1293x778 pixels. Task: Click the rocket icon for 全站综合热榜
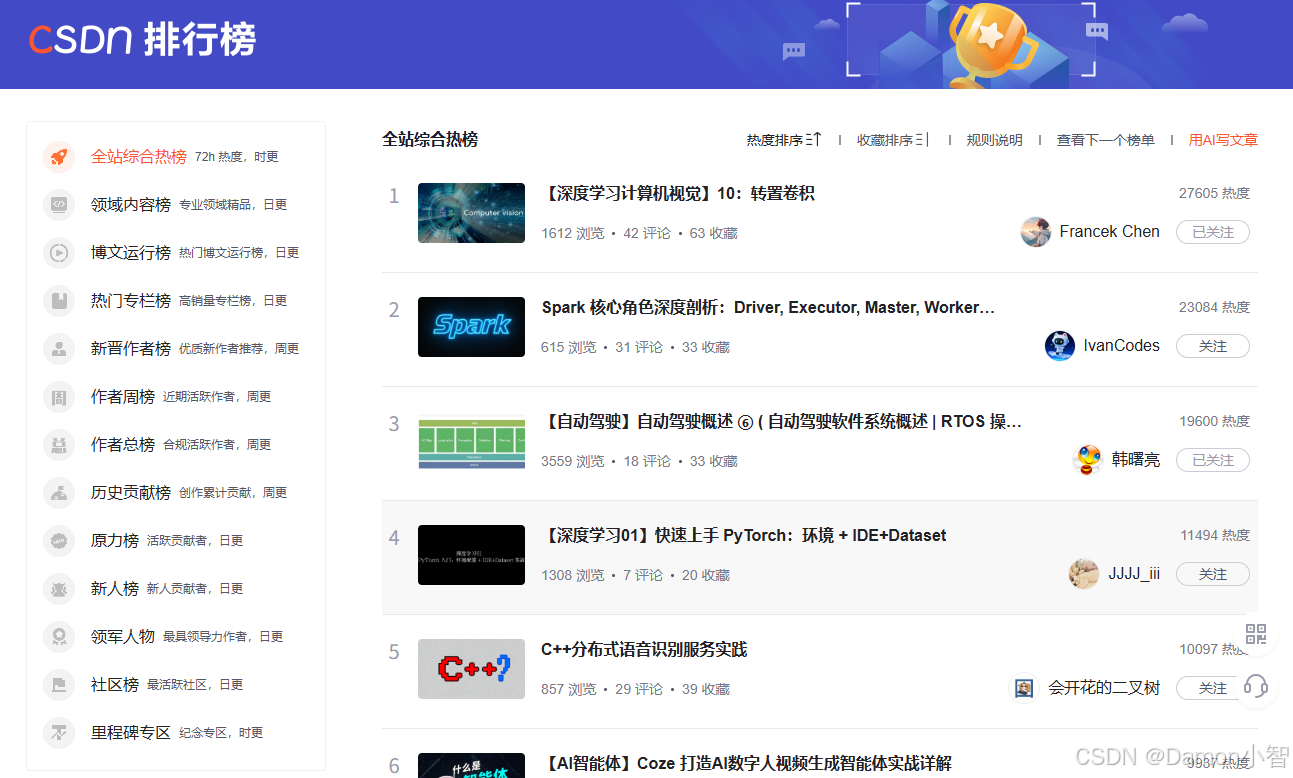(x=59, y=157)
